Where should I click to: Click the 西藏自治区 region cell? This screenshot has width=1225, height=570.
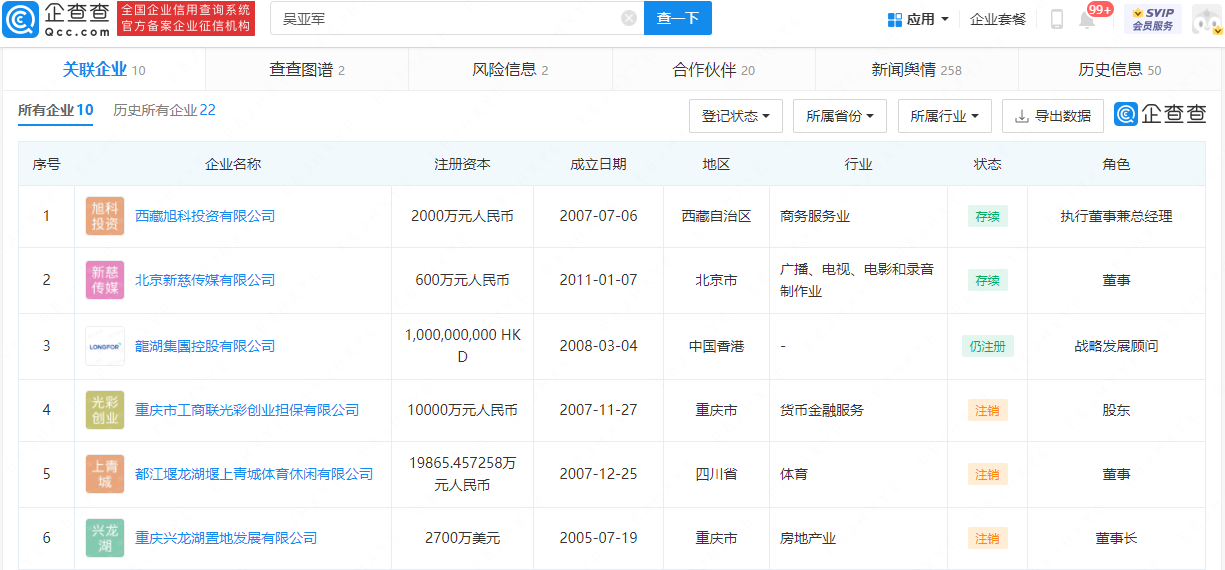coord(716,216)
